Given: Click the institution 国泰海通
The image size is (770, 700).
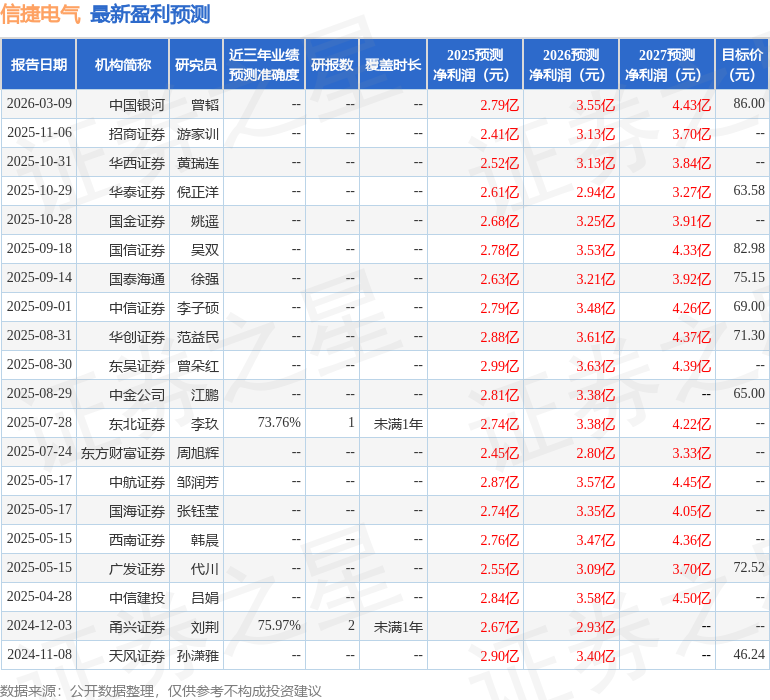Looking at the screenshot, I should (137, 279).
